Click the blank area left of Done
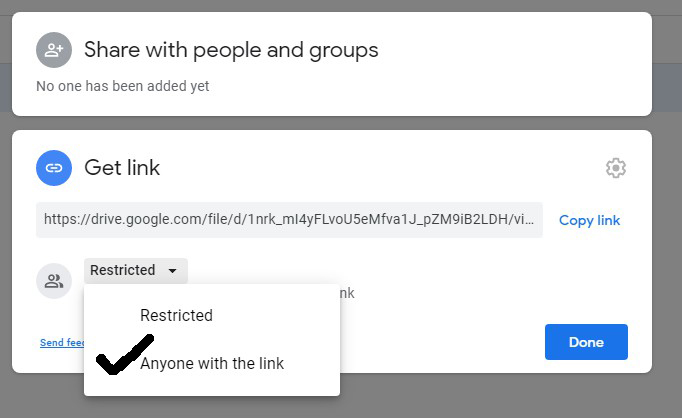 coord(440,342)
